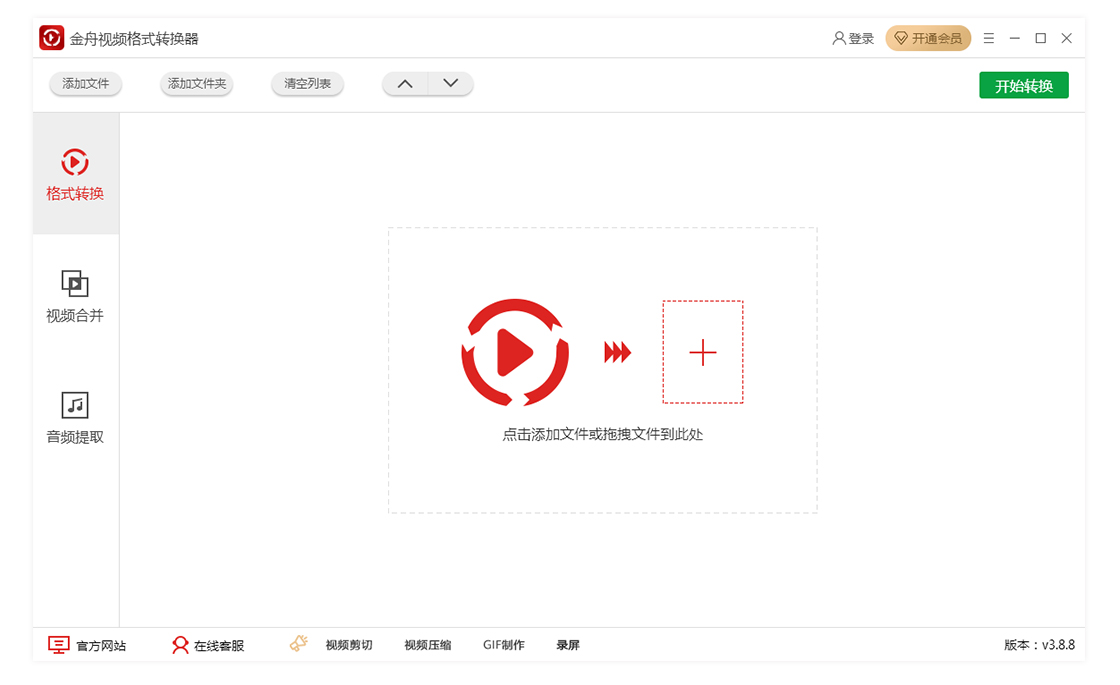Image resolution: width=1120 pixels, height=685 pixels.
Task: Click the 添加文件 button
Action: (86, 84)
